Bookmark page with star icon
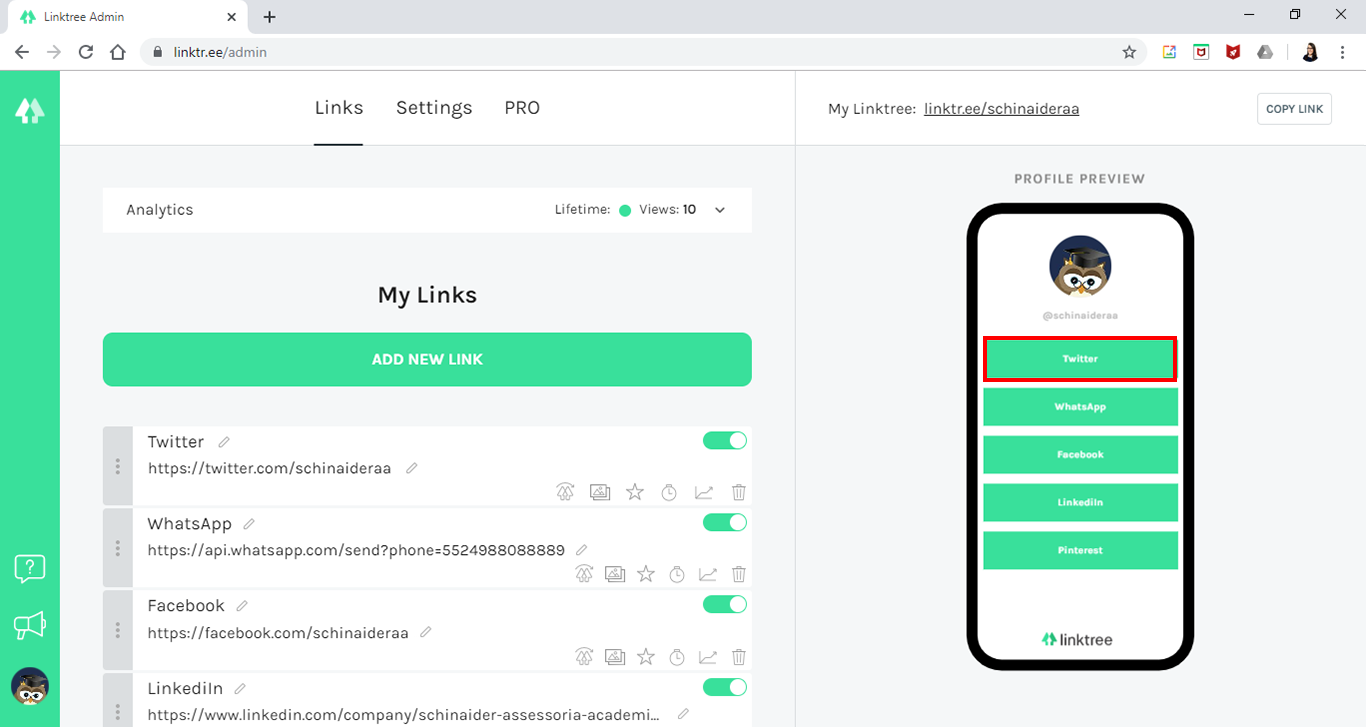This screenshot has width=1366, height=727. (x=1129, y=52)
